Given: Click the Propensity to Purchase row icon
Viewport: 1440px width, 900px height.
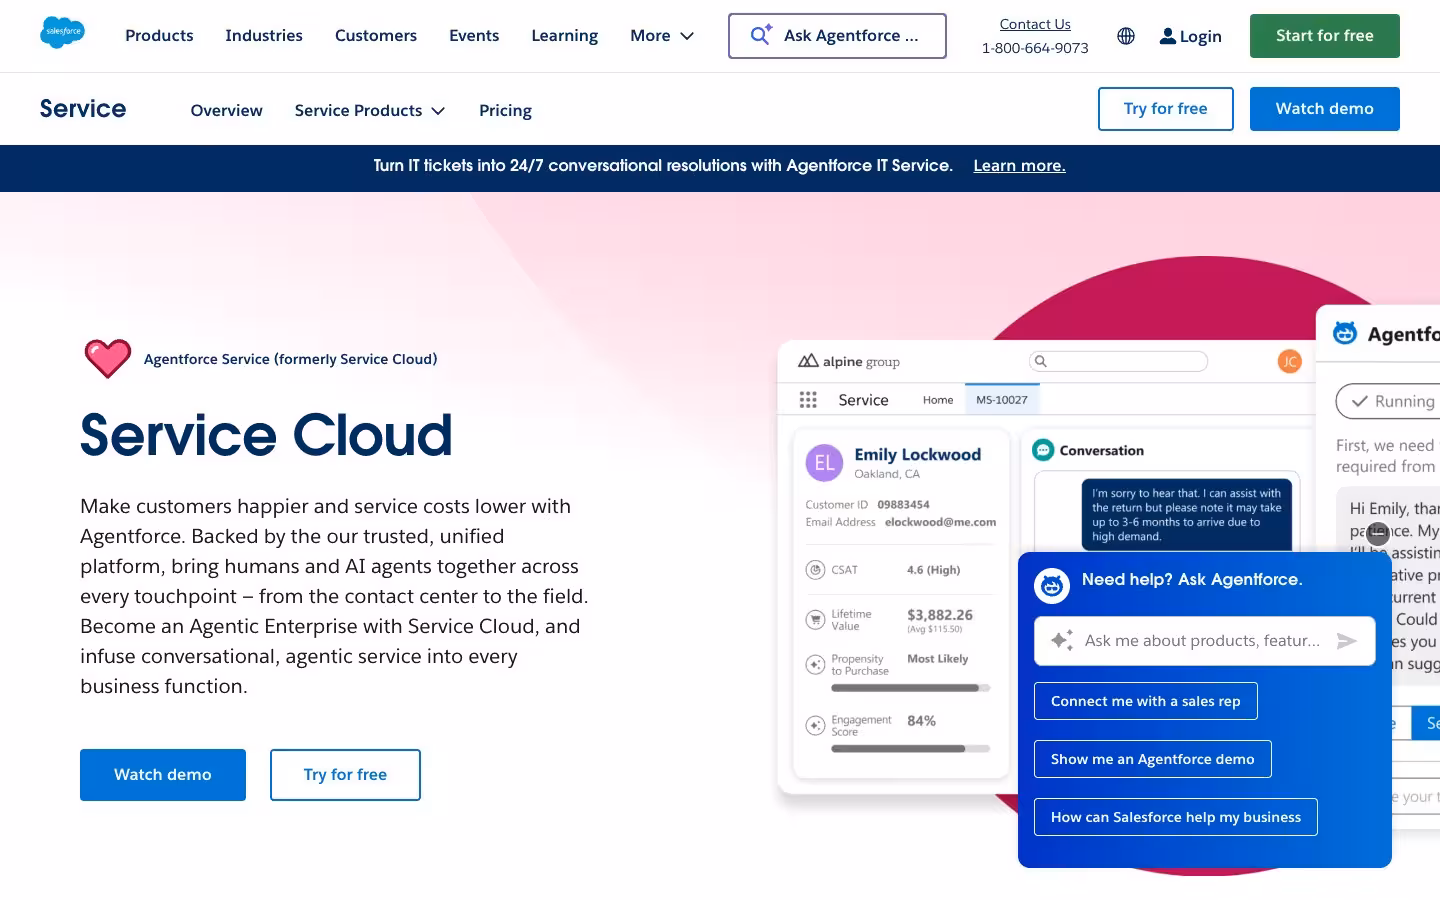Looking at the screenshot, I should [x=815, y=664].
